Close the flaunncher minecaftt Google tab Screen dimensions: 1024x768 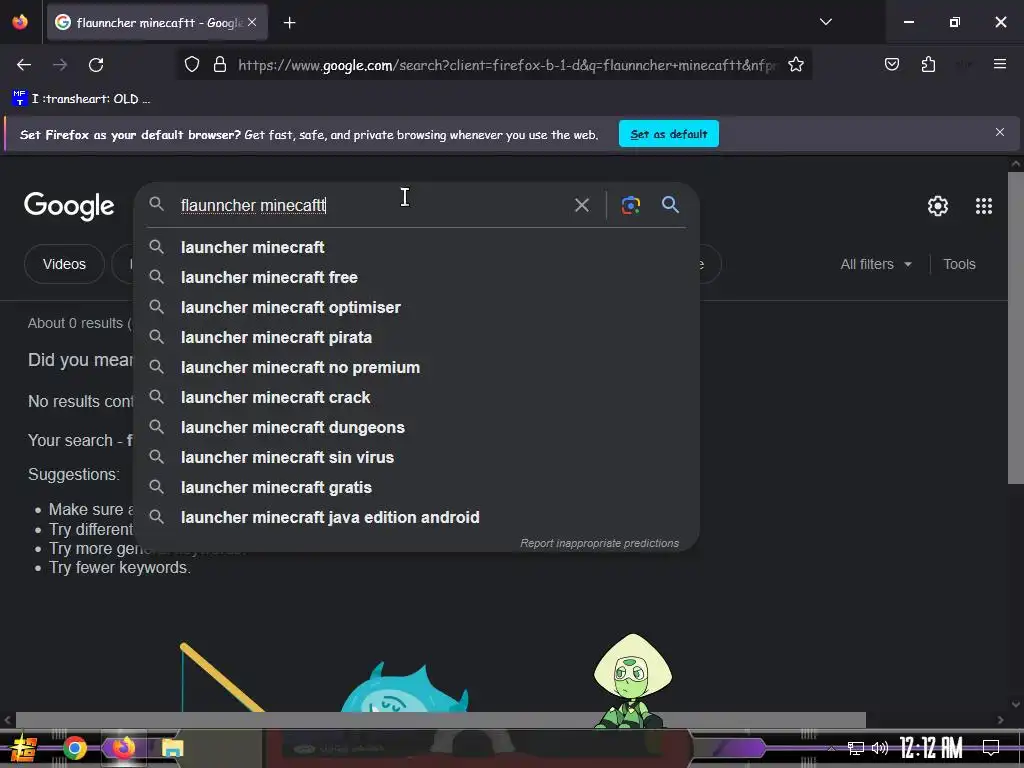click(x=252, y=22)
